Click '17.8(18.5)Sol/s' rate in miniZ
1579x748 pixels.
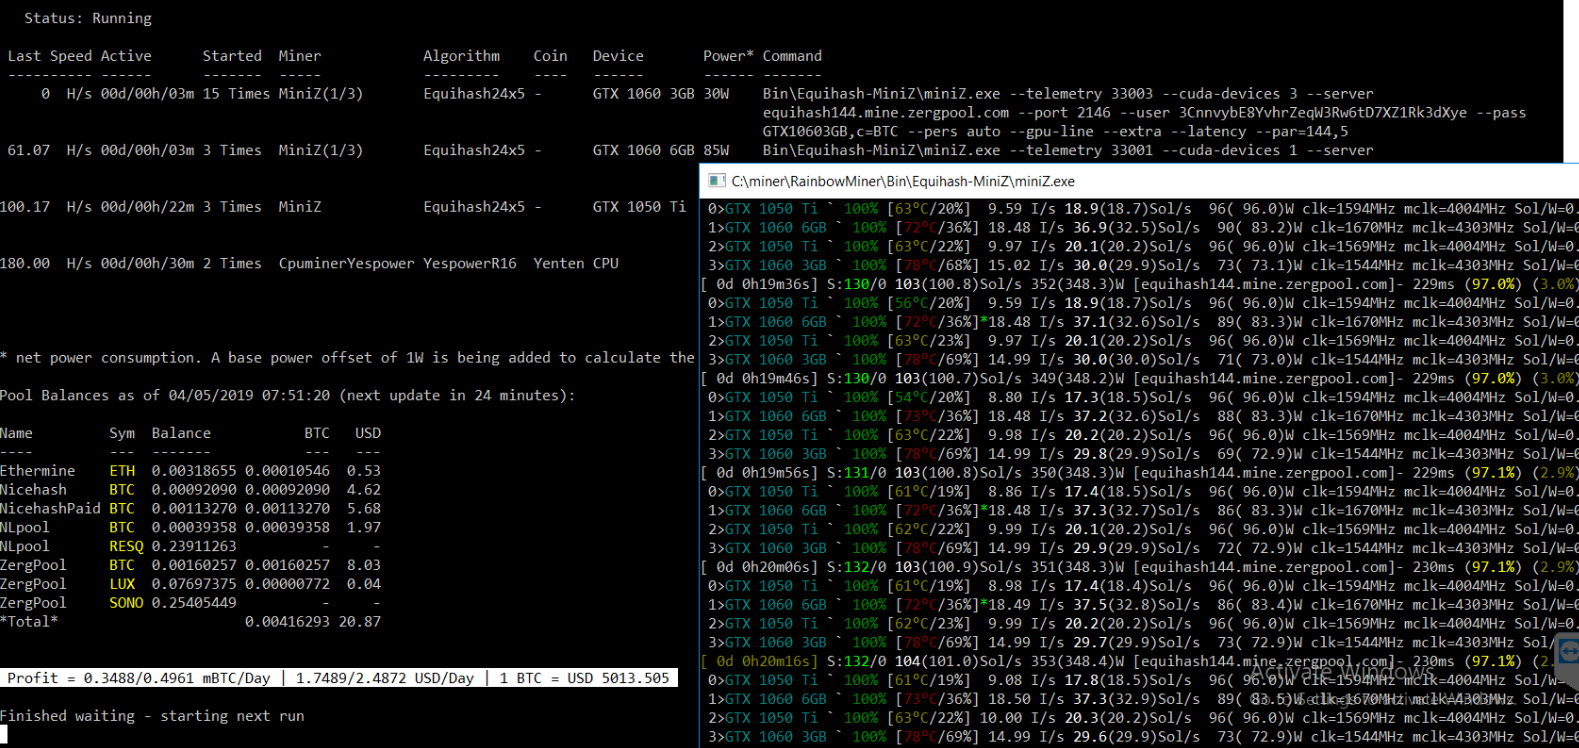pyautogui.click(x=1128, y=680)
